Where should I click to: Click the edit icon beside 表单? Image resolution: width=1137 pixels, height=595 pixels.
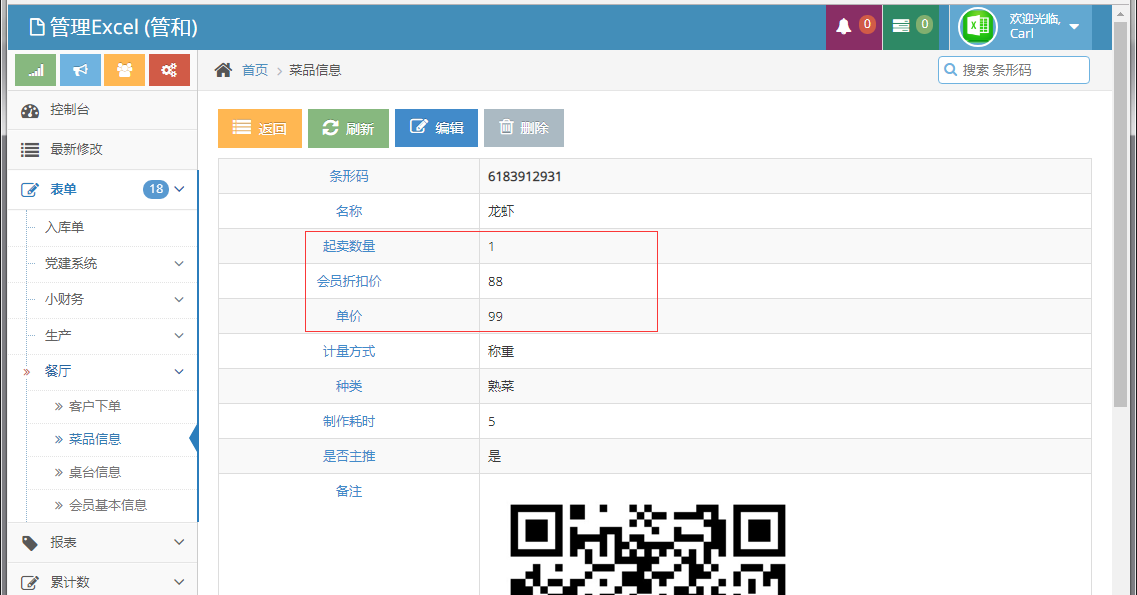[30, 190]
